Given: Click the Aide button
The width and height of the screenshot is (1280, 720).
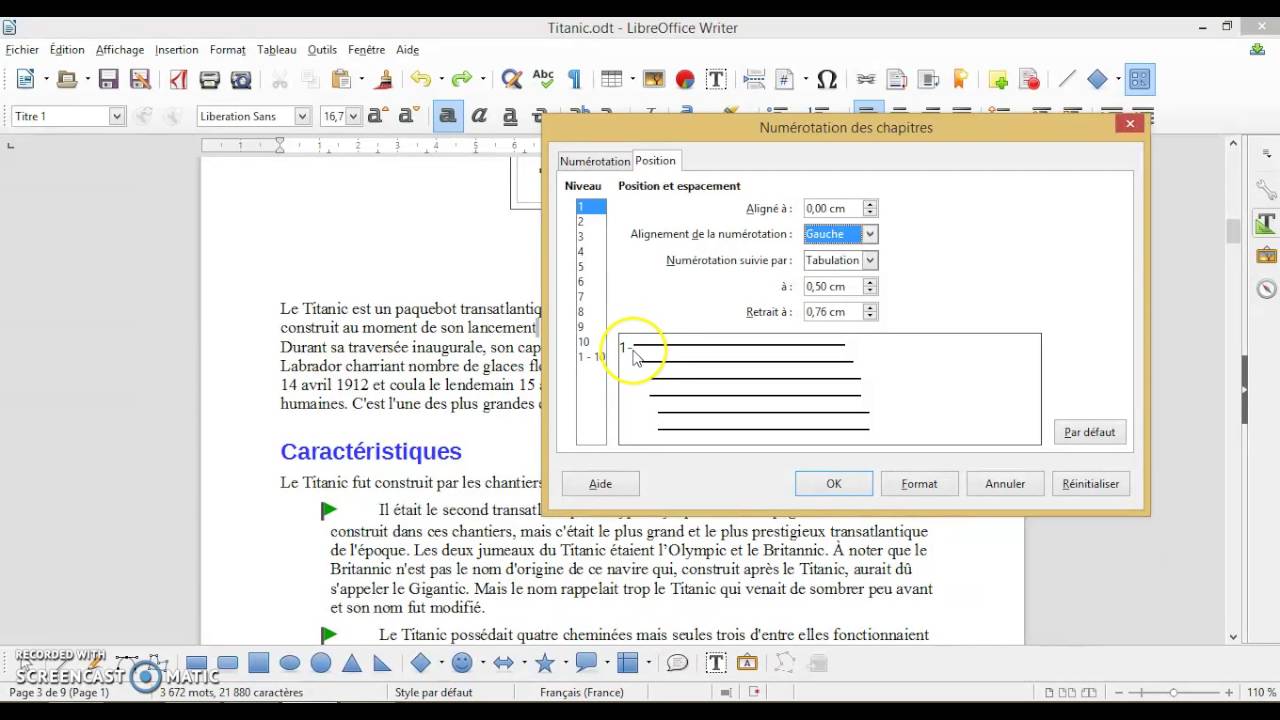Looking at the screenshot, I should click(x=600, y=484).
